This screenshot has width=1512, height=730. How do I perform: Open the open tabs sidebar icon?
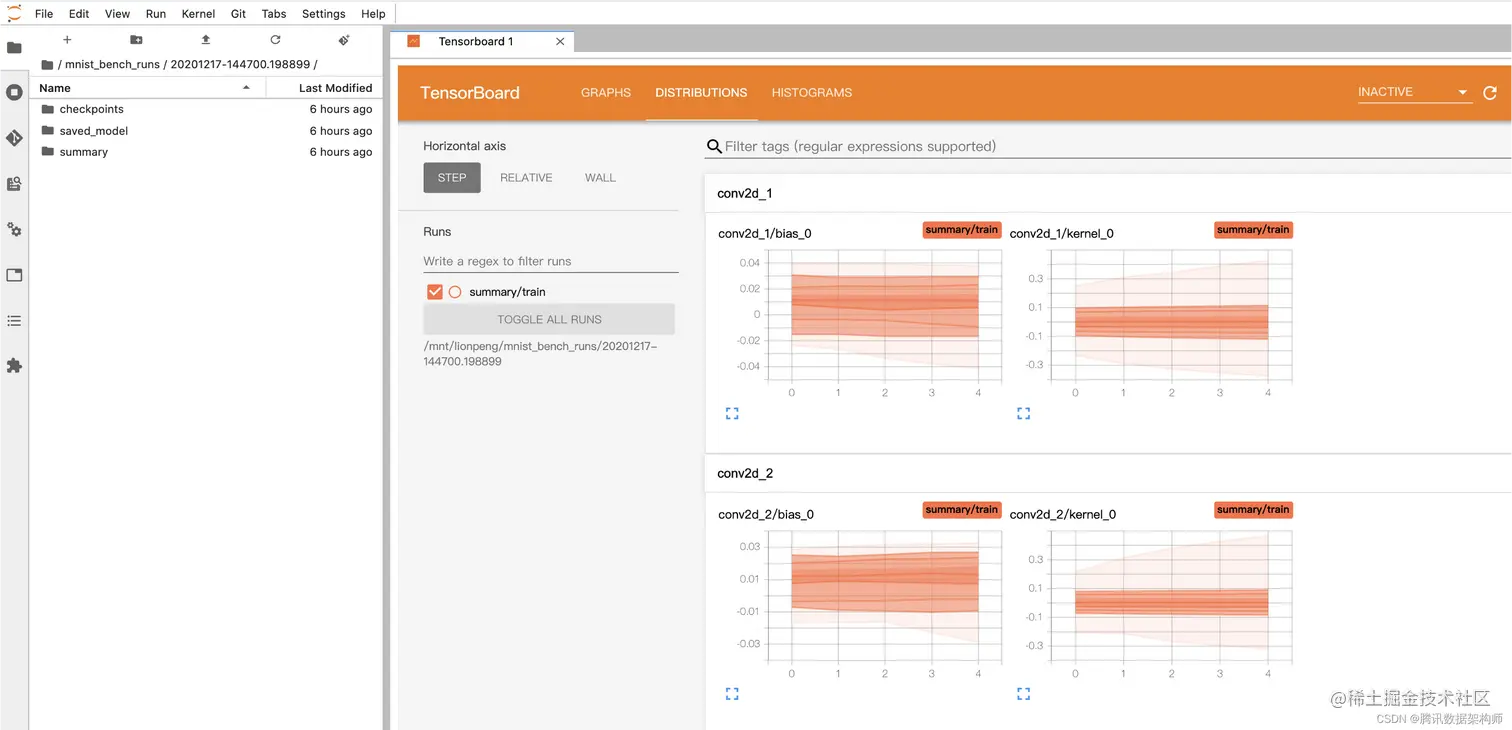pos(14,275)
